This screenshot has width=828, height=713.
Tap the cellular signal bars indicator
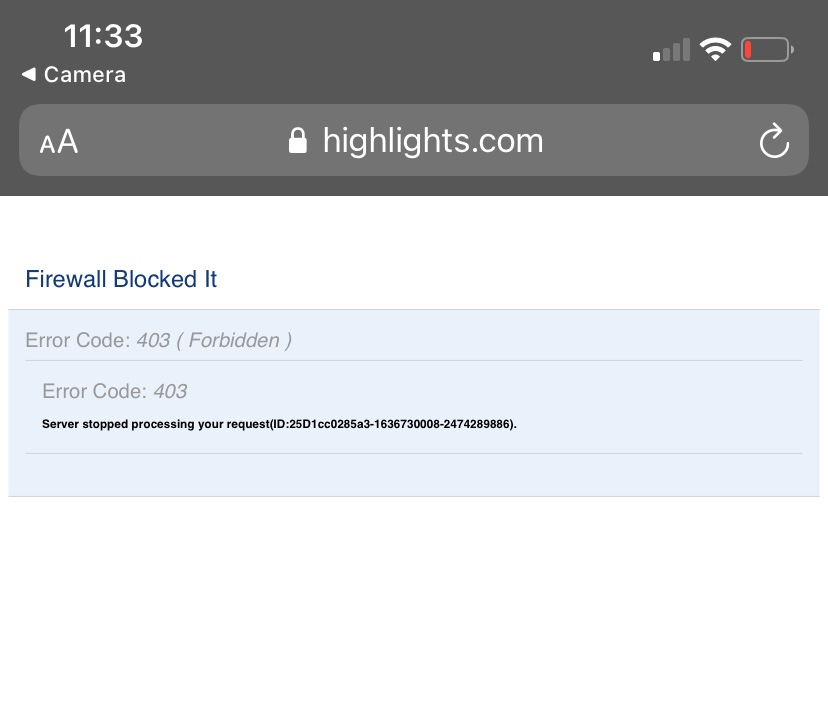coord(669,49)
